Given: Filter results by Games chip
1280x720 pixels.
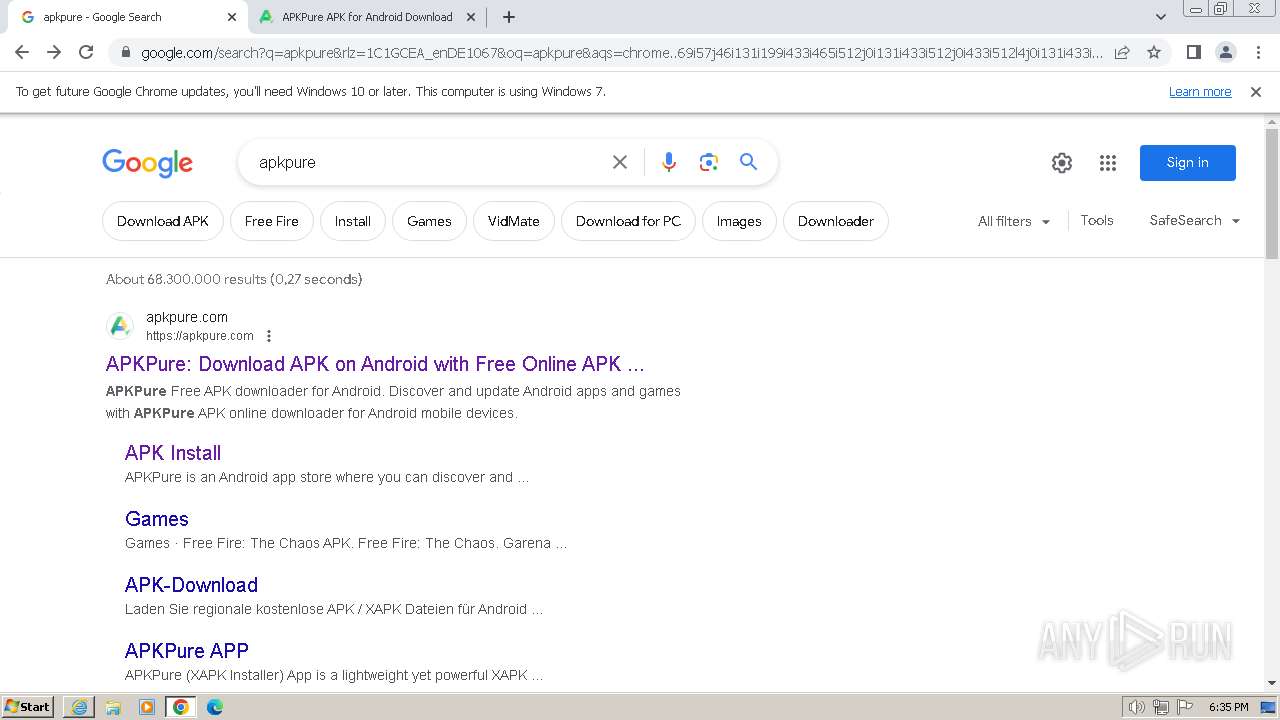Looking at the screenshot, I should pos(429,221).
